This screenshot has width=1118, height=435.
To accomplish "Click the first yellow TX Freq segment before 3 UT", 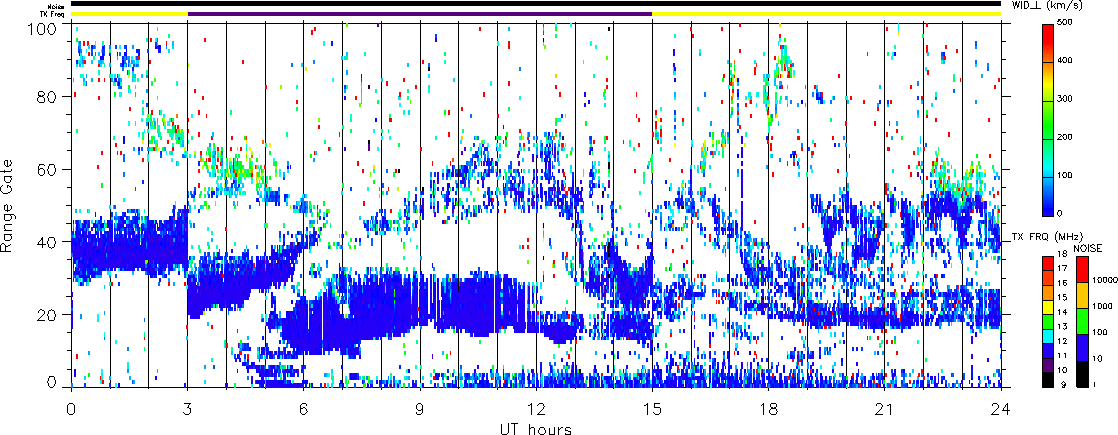I will (129, 13).
